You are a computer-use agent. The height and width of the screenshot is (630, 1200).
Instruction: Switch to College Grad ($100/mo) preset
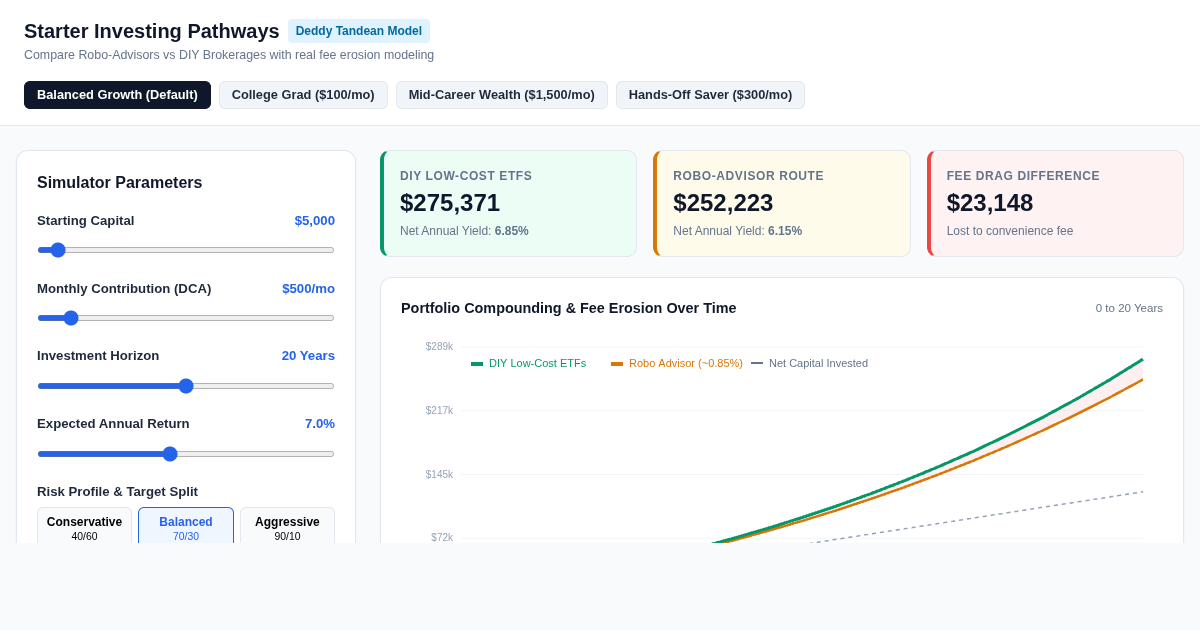(x=303, y=95)
